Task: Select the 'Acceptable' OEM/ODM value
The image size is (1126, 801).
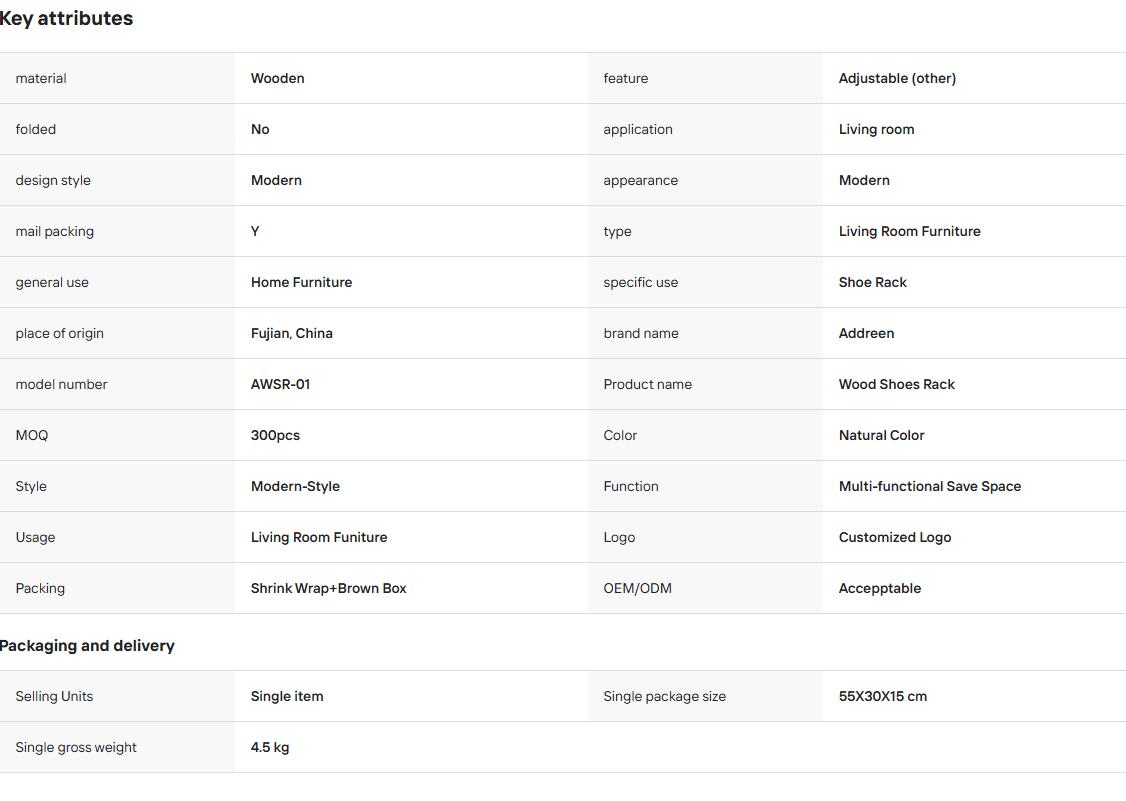Action: click(x=880, y=588)
